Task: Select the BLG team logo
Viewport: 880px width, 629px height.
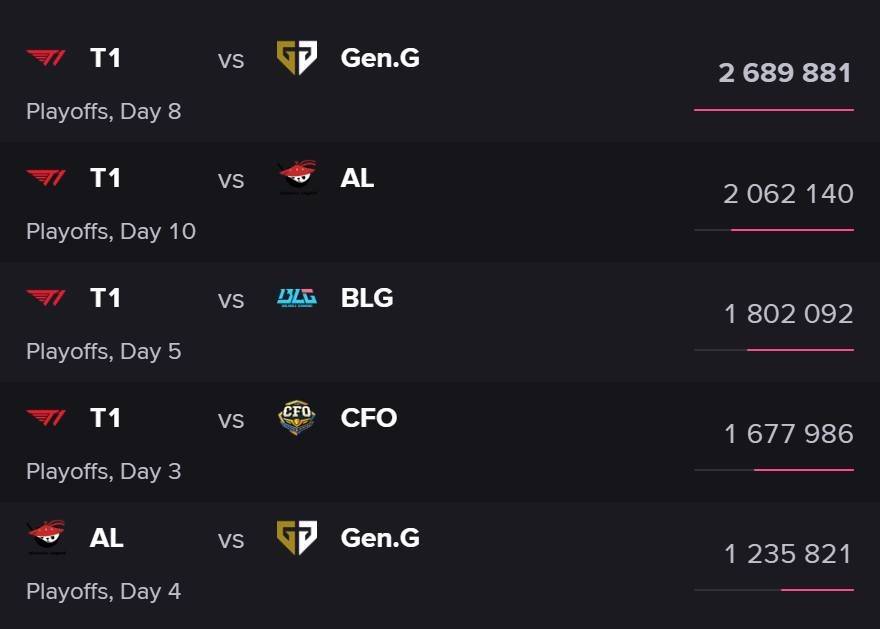Action: [x=297, y=298]
